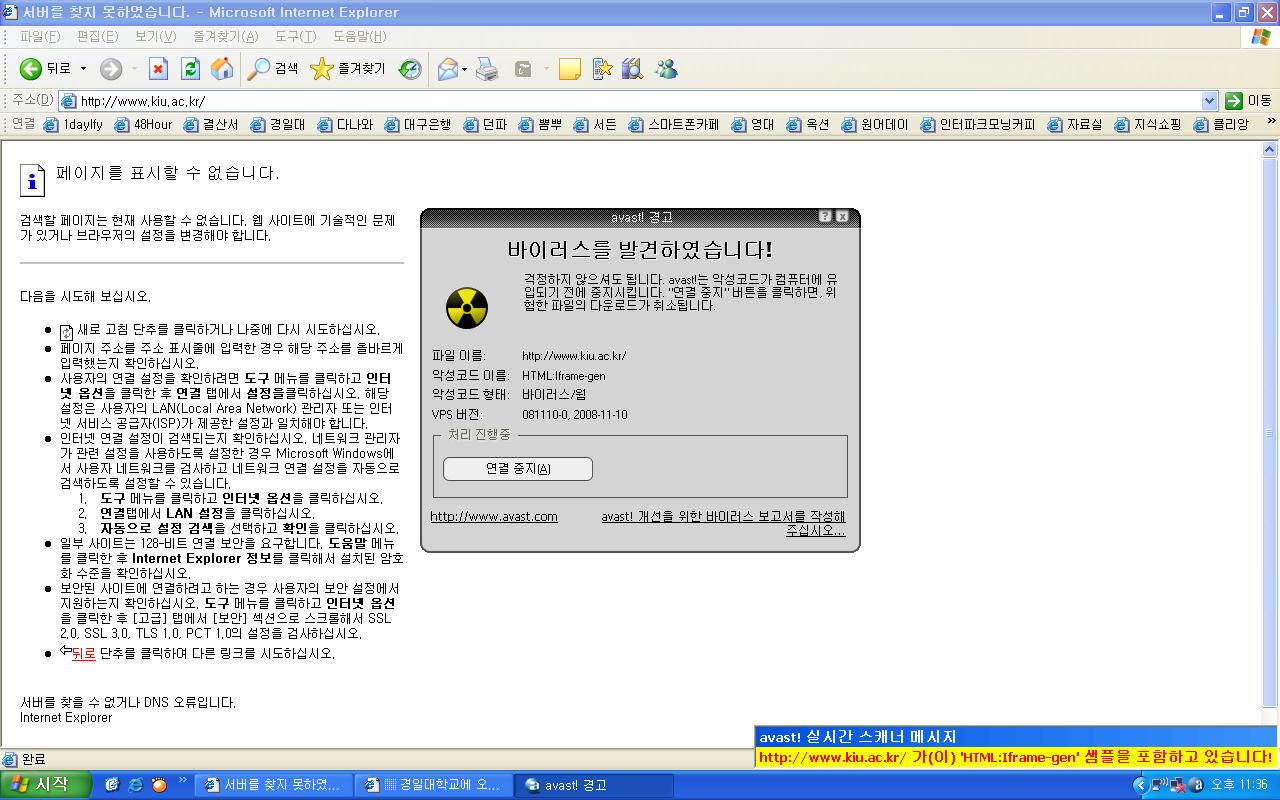This screenshot has width=1280, height=800.
Task: Expand the links bar overflow chevron
Action: pos(1271,123)
